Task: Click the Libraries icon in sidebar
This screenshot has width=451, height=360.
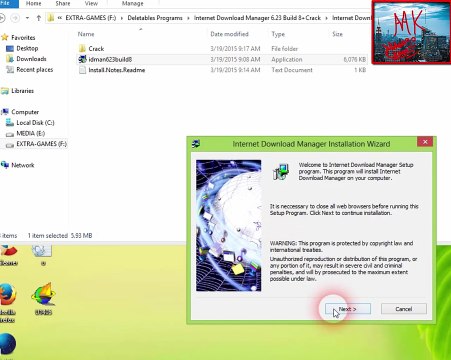Action: coord(5,91)
